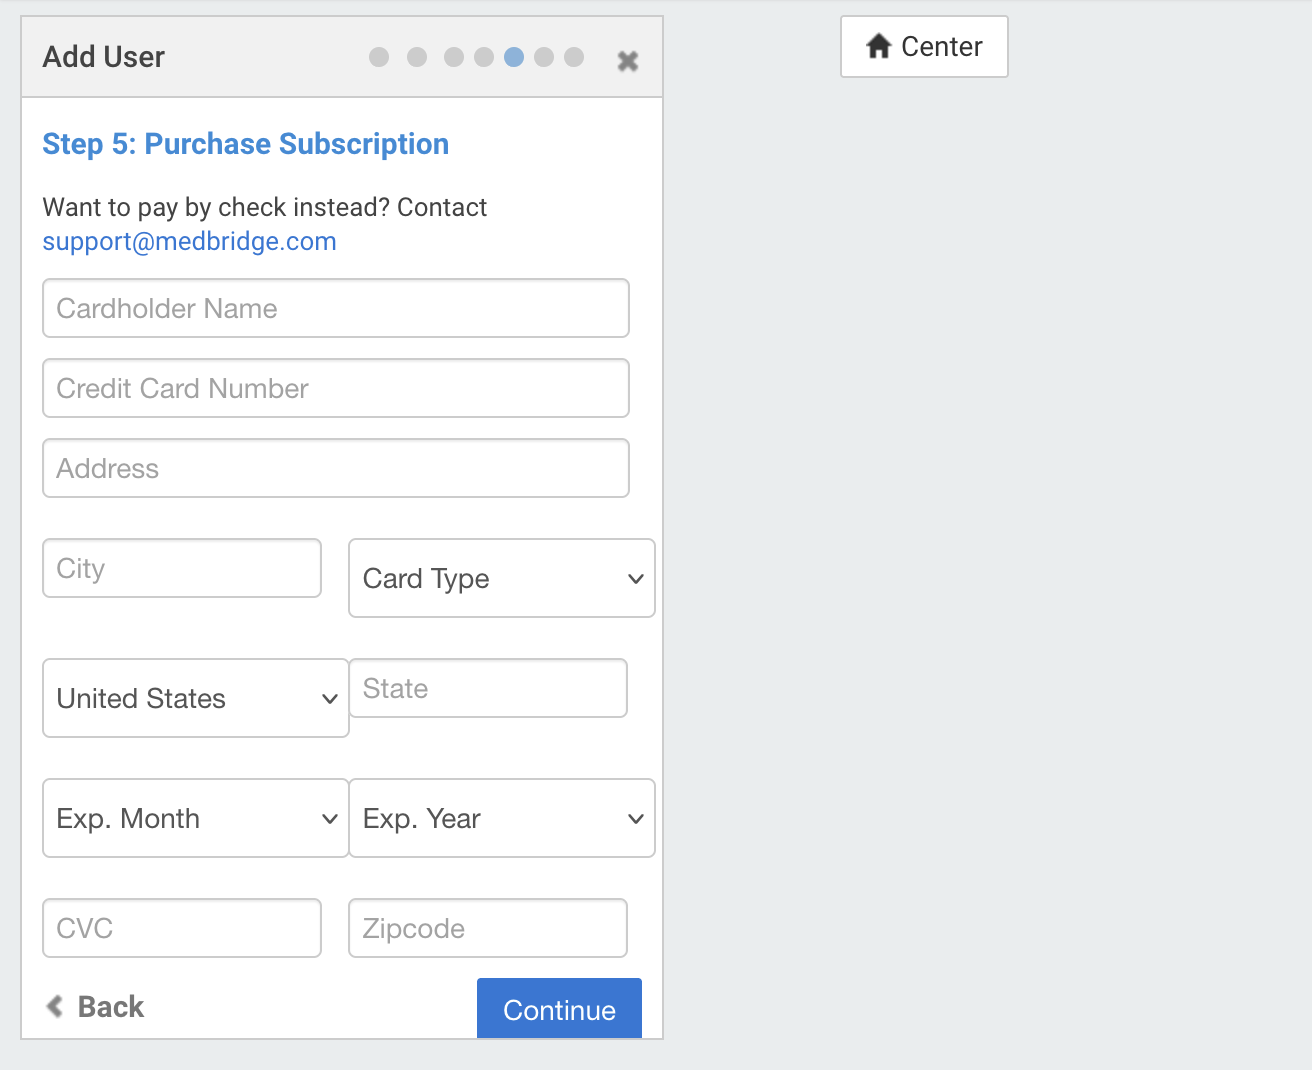Select the third step dot indicator
The width and height of the screenshot is (1312, 1070).
pos(454,57)
